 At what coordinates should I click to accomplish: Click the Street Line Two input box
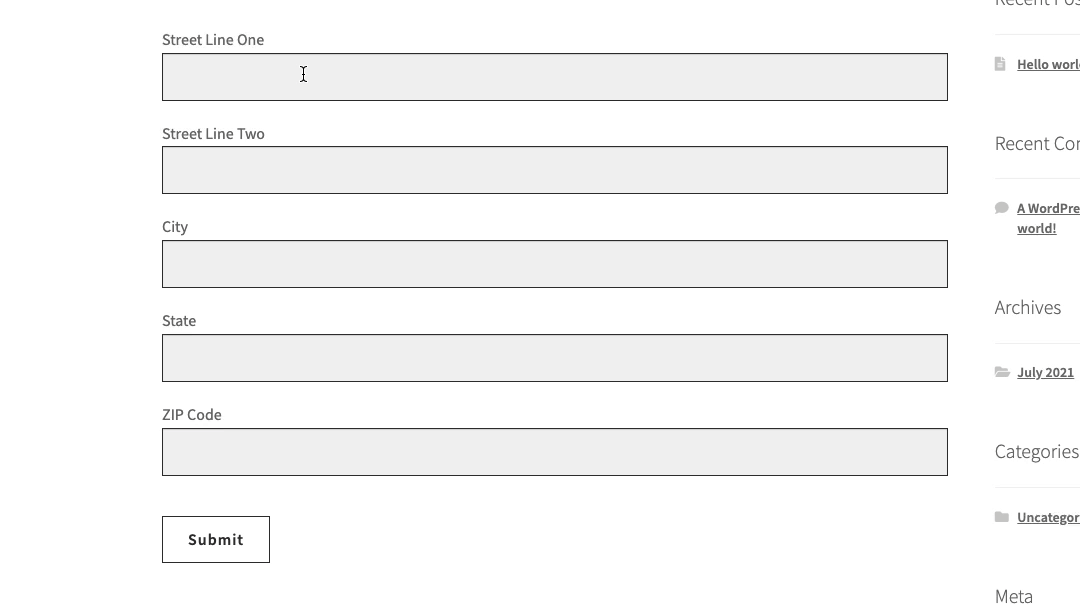[x=554, y=170]
